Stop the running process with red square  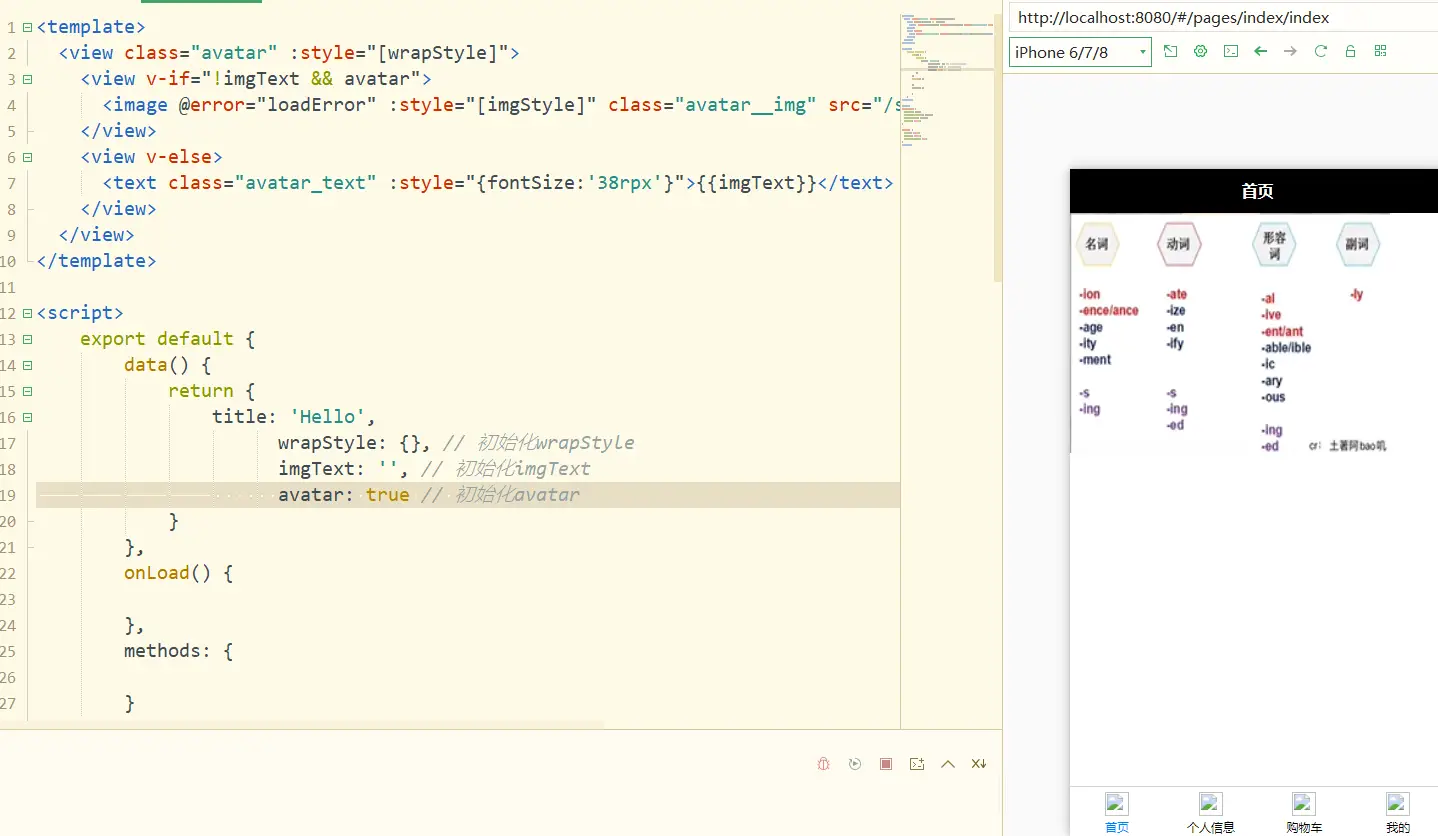[x=885, y=764]
